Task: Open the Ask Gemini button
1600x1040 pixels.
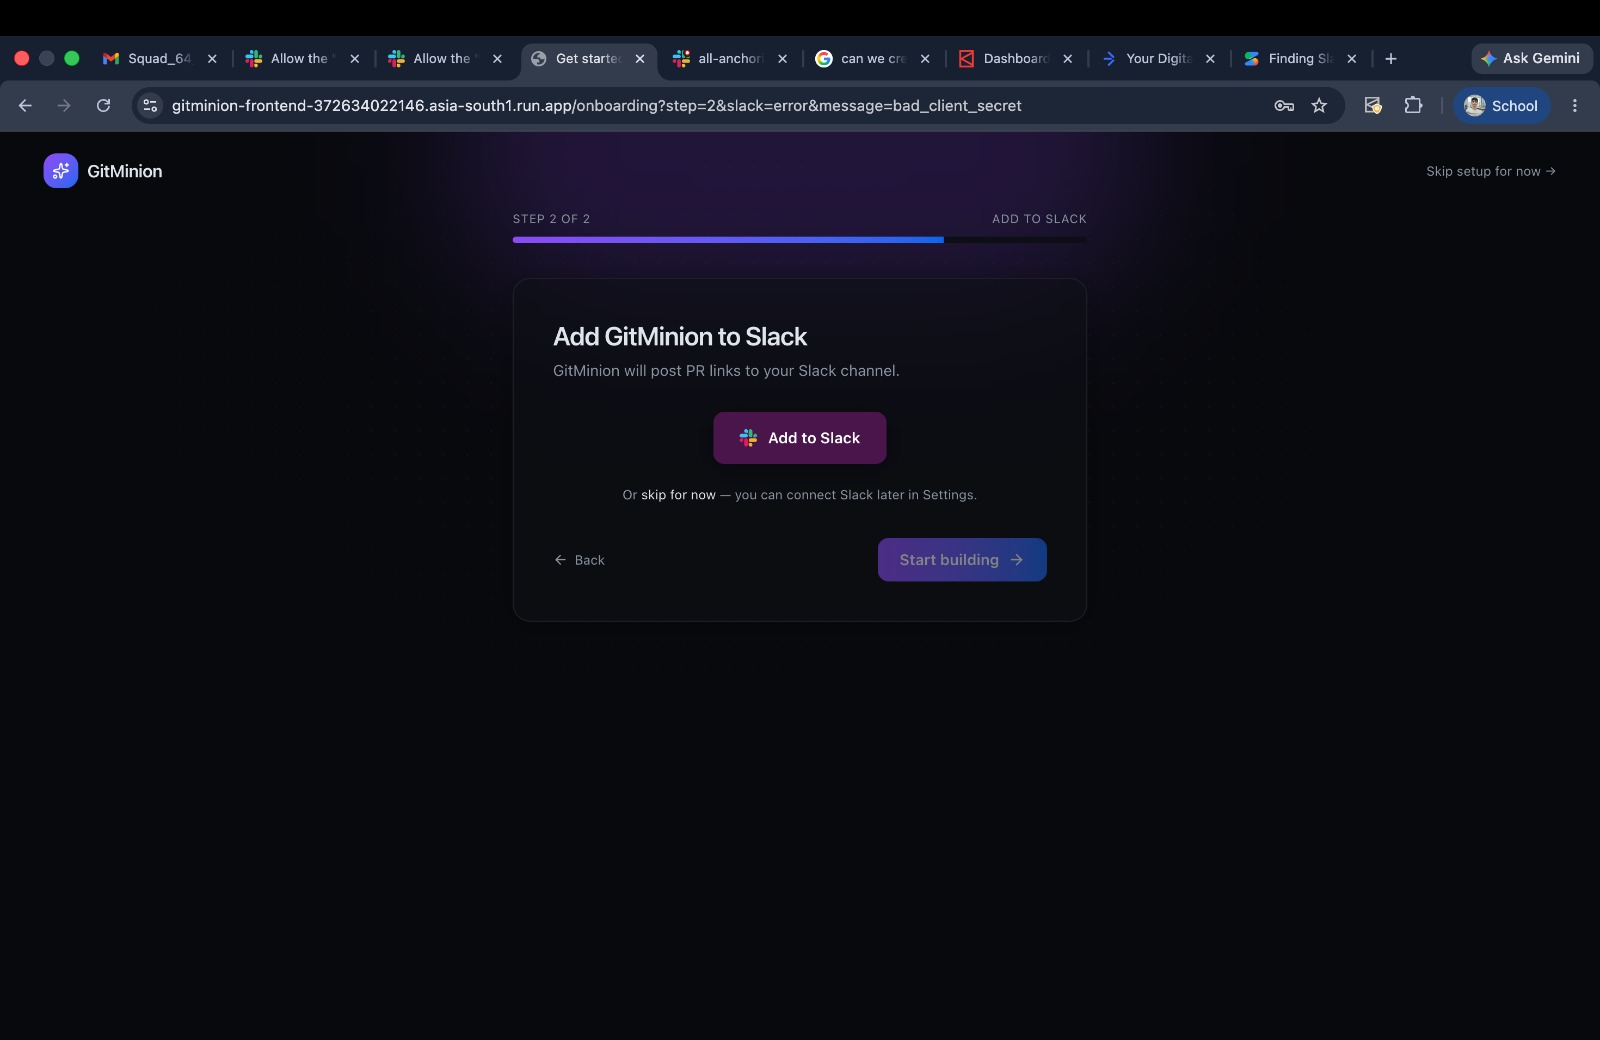Action: coord(1532,58)
